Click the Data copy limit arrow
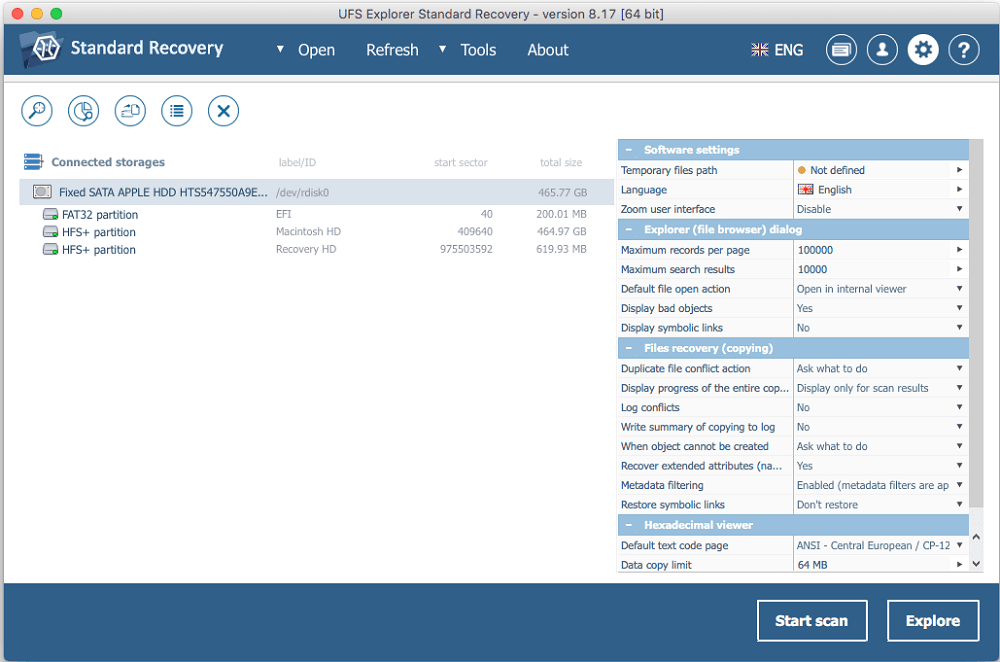This screenshot has width=1000, height=662. coord(959,564)
